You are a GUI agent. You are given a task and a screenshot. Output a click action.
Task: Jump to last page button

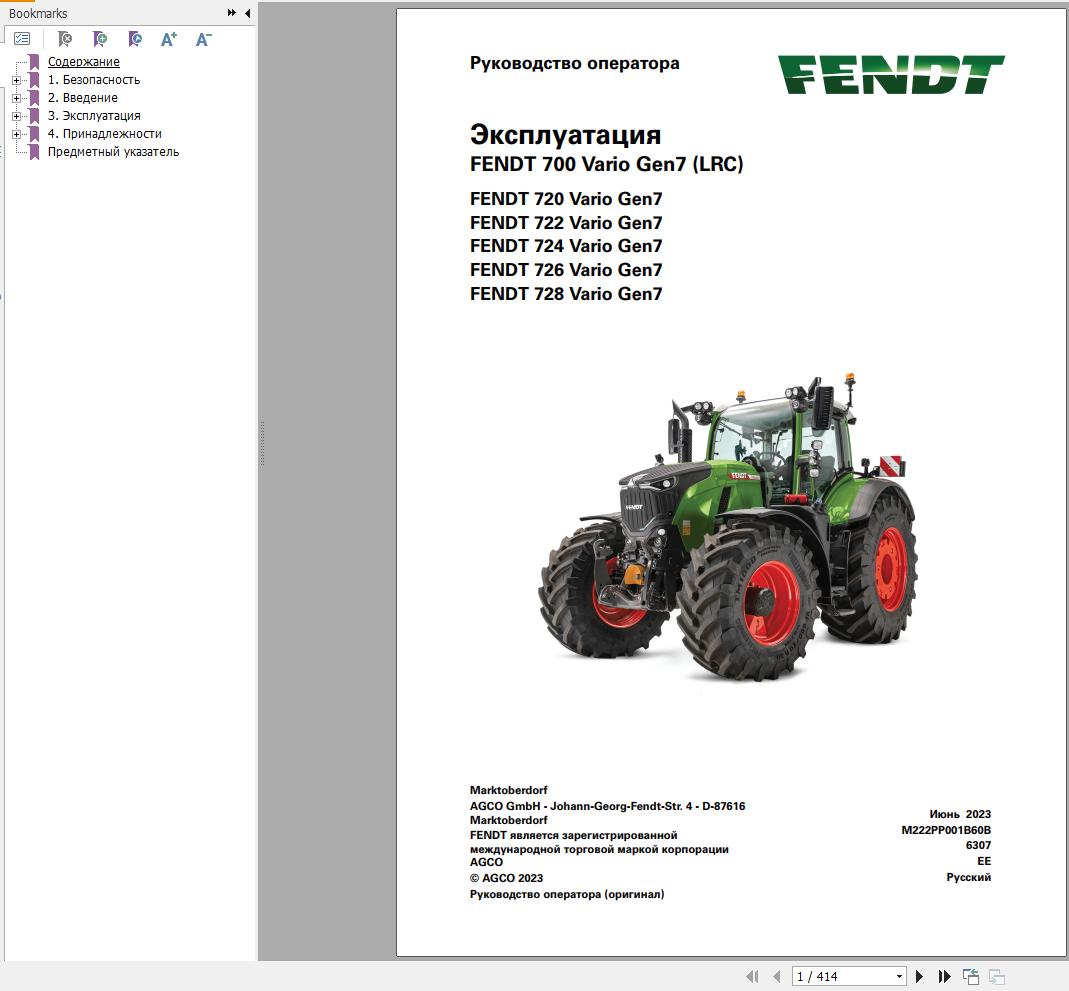click(x=944, y=976)
